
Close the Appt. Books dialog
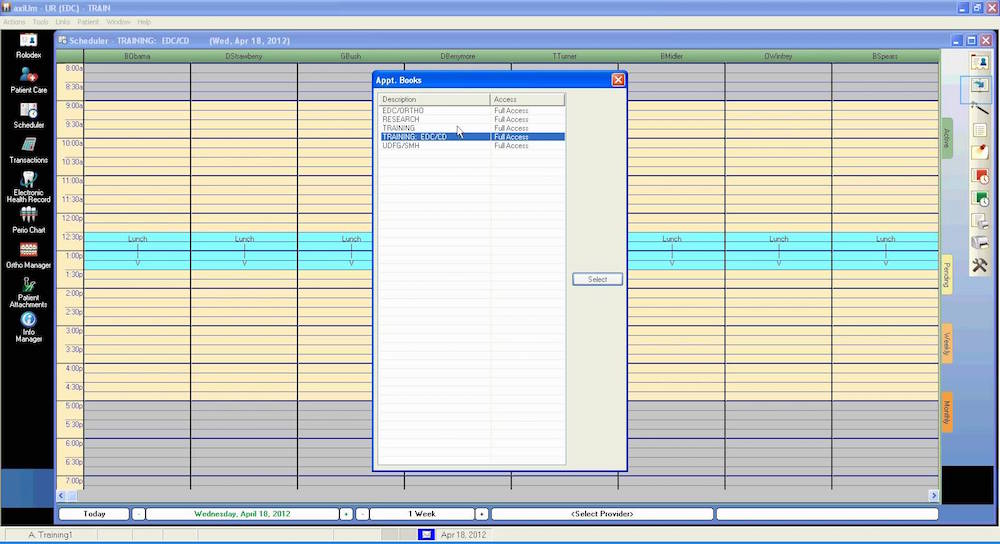[617, 80]
